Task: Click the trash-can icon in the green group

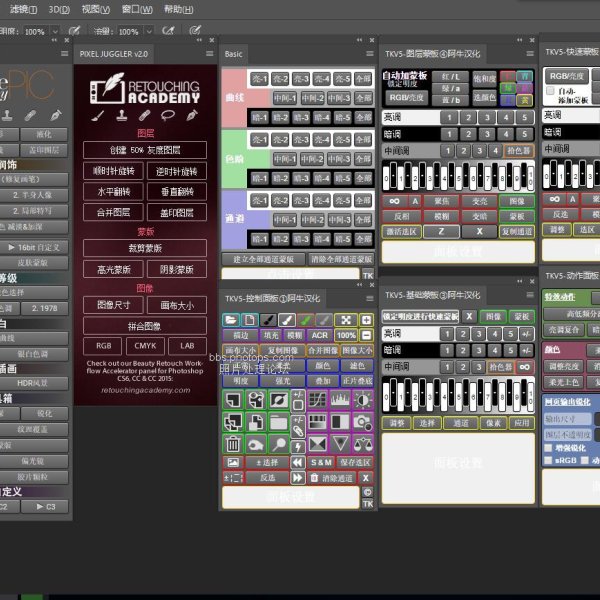Action: click(233, 444)
